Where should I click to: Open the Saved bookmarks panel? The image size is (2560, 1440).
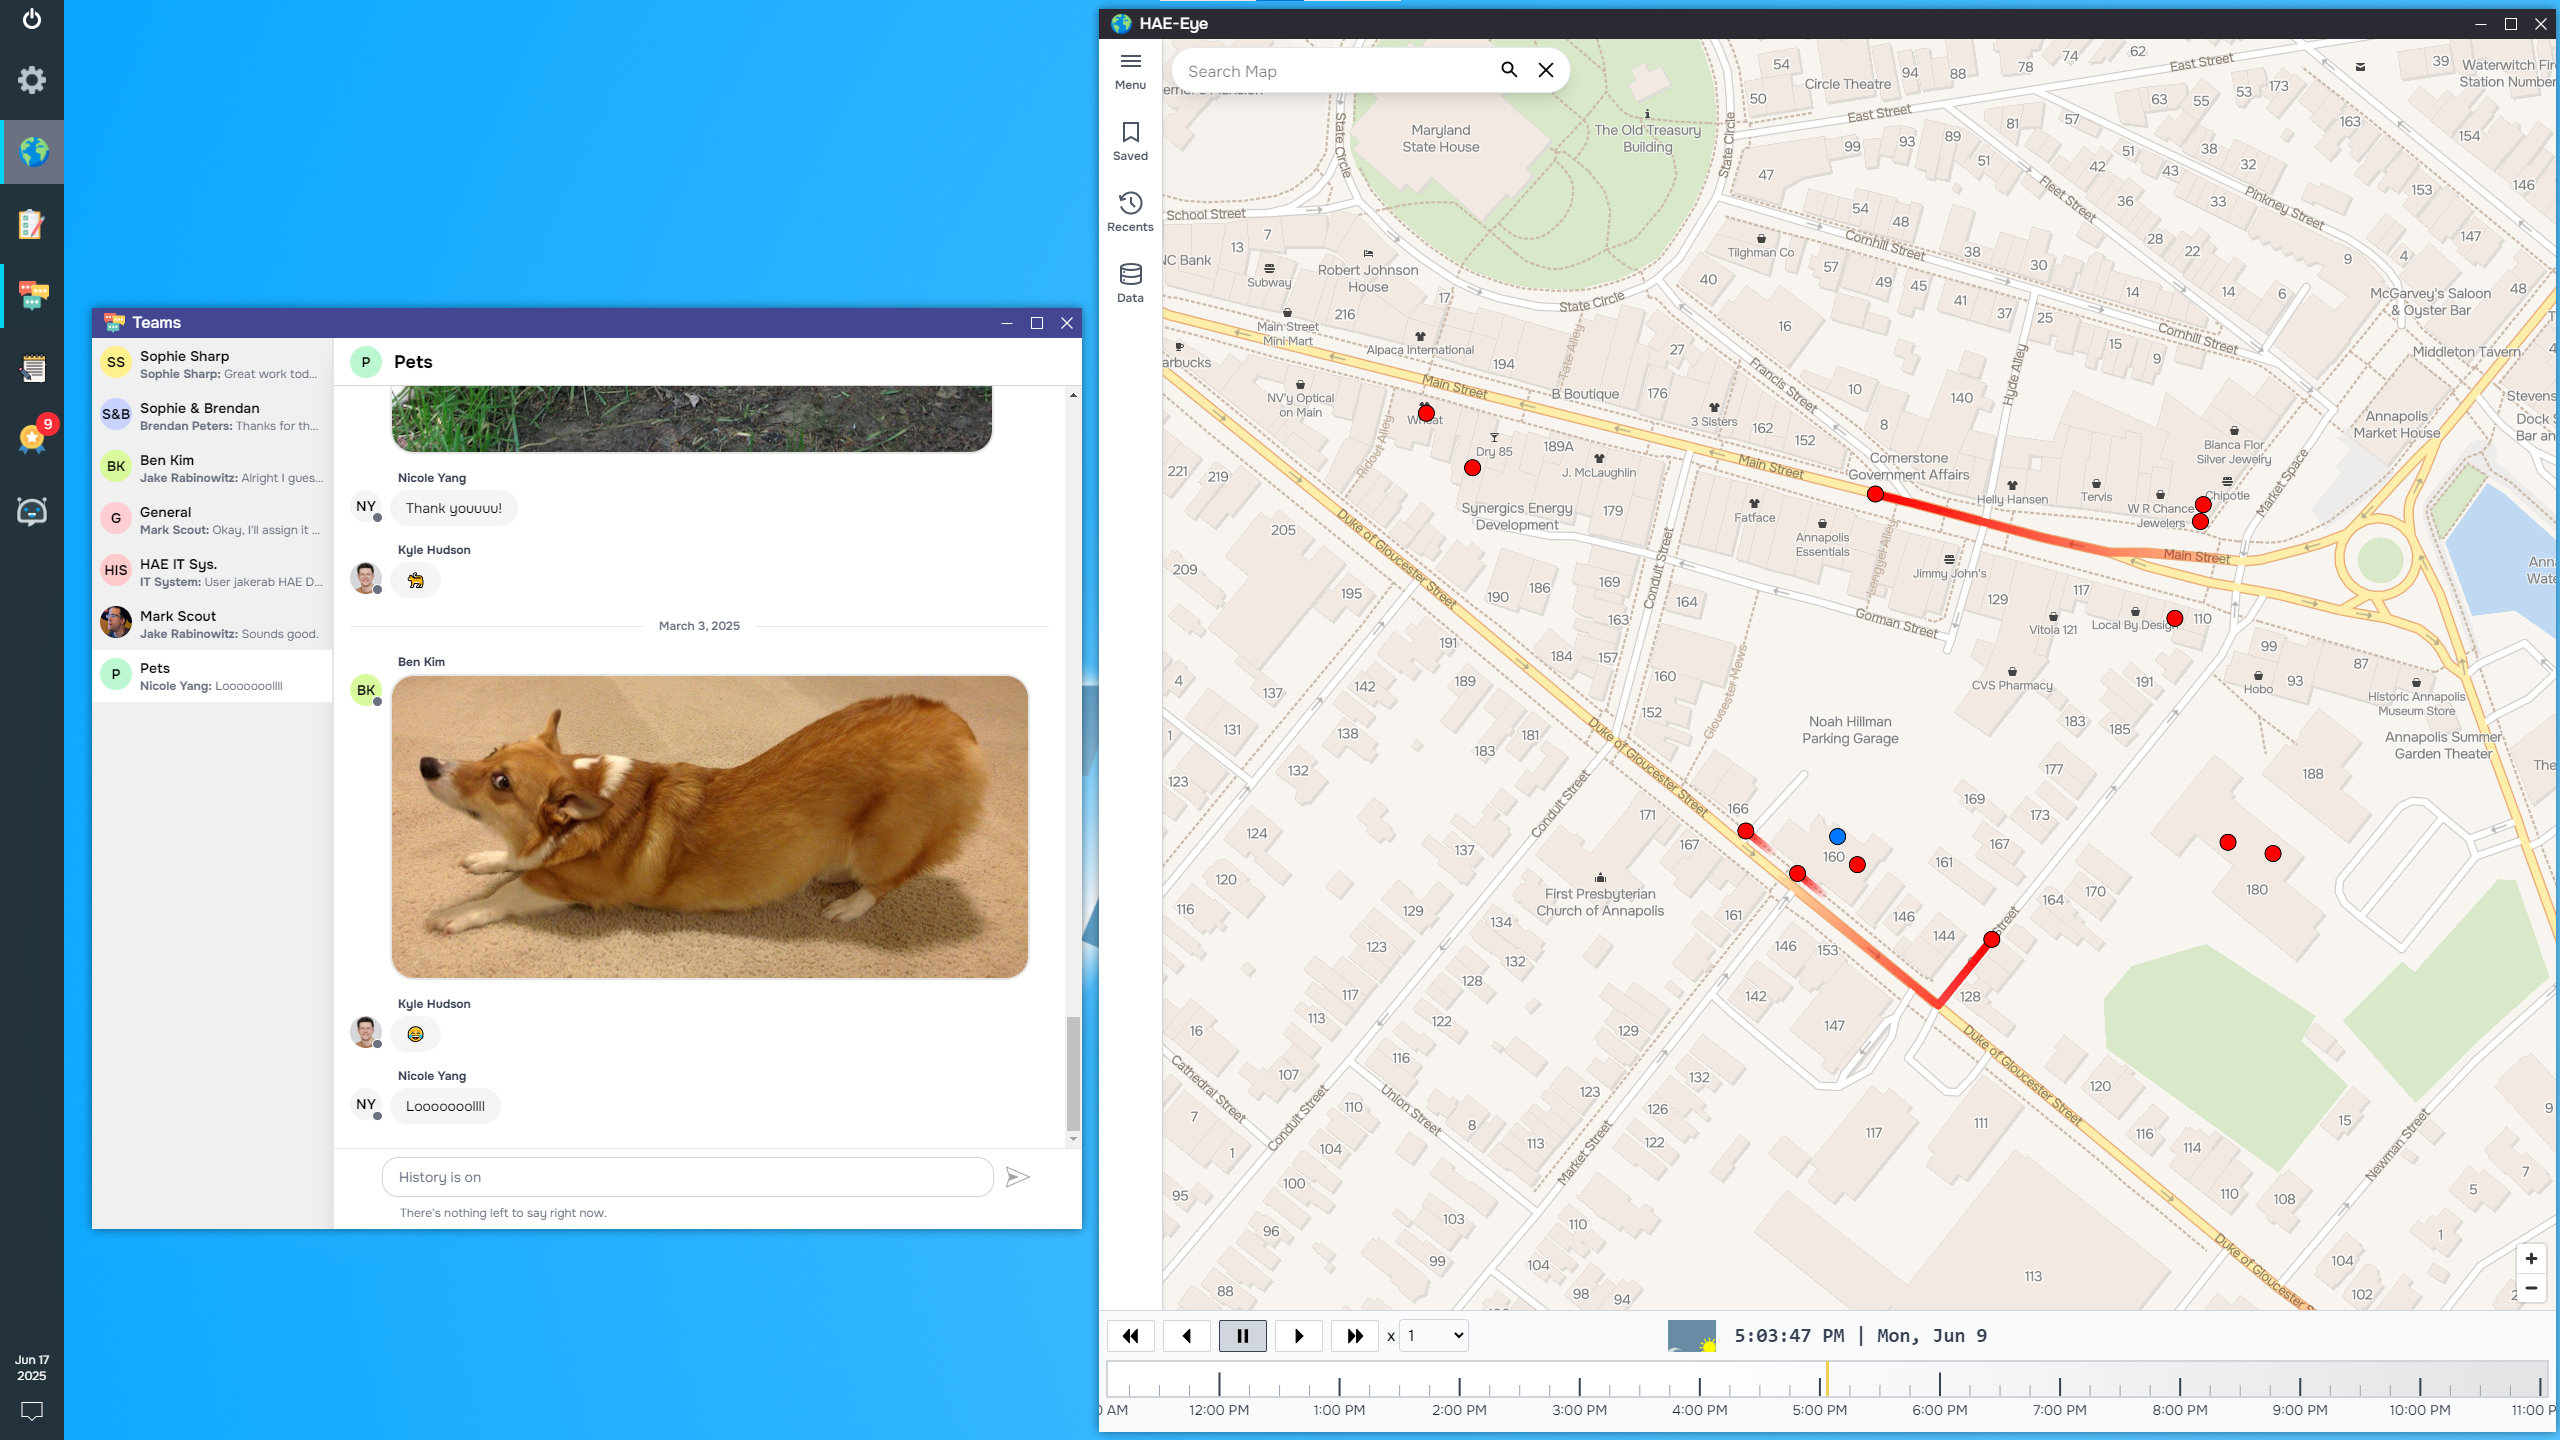1130,133
